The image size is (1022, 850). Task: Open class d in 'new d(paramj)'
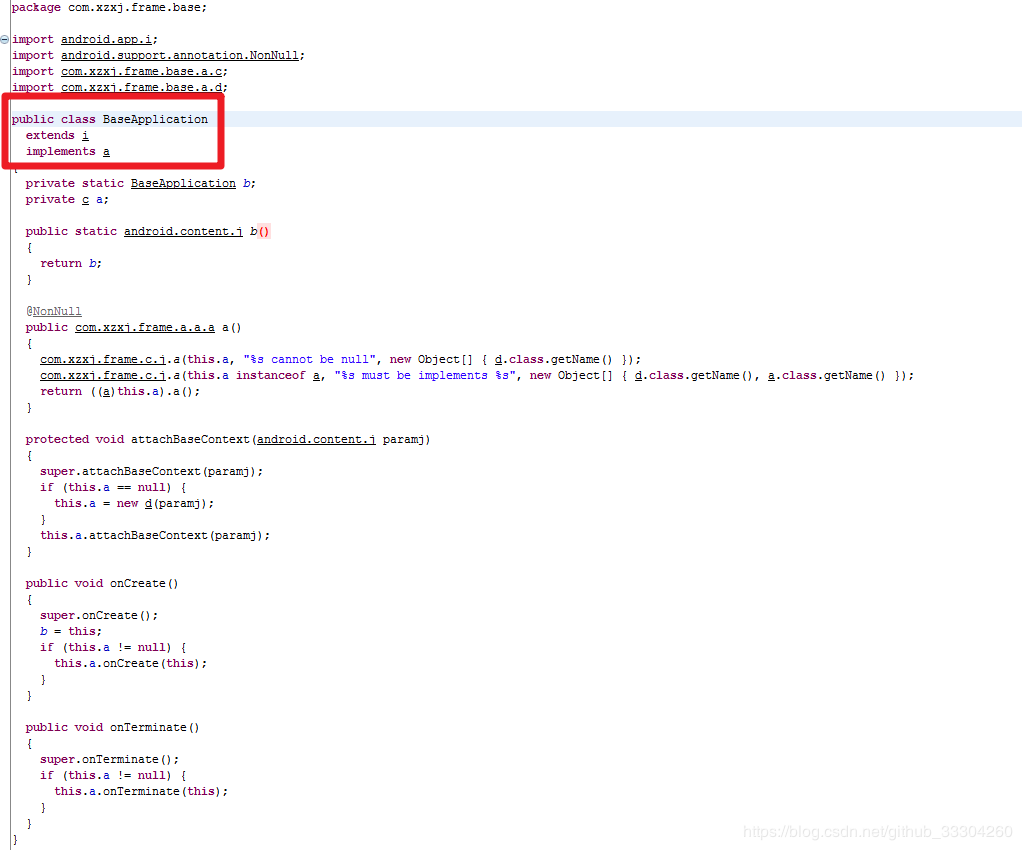click(148, 503)
